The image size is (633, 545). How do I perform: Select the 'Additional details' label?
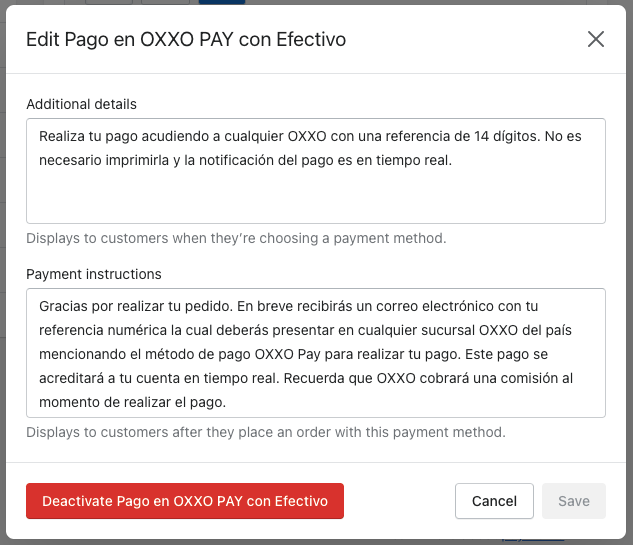[82, 104]
